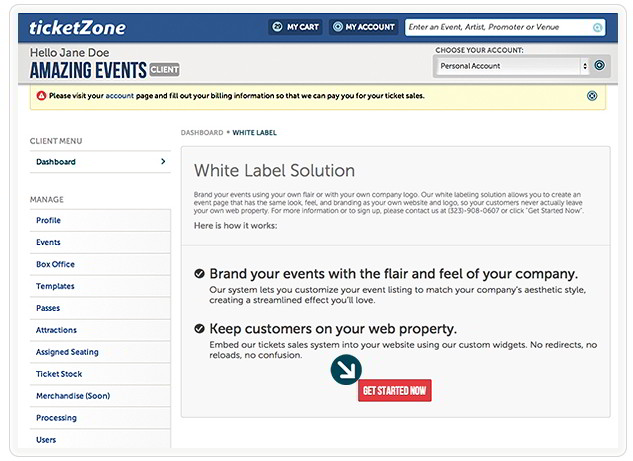633x461 pixels.
Task: Open My Account from the header
Action: 363,27
